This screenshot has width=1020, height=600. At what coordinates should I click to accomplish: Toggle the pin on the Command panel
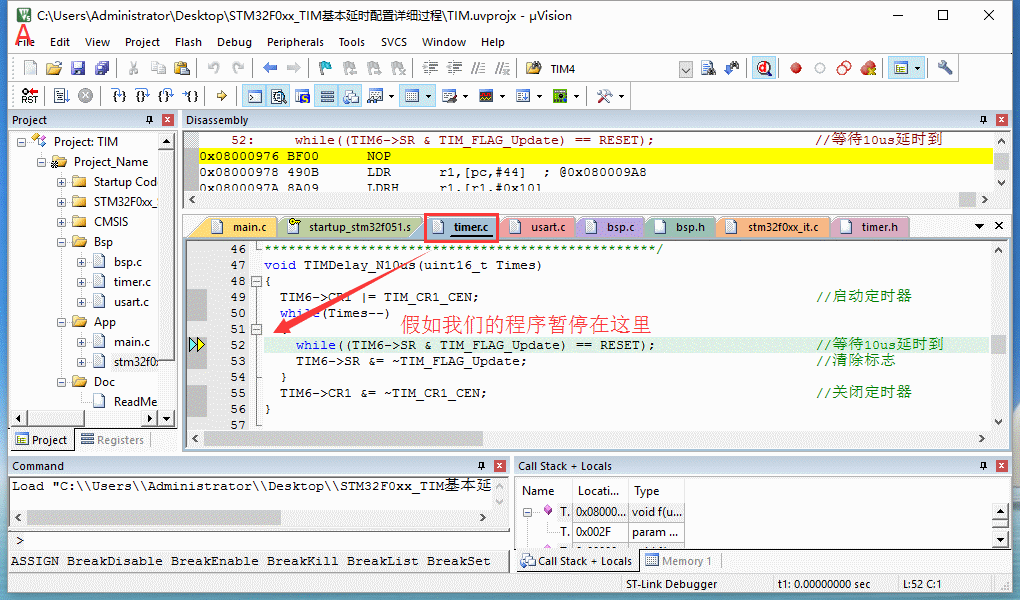click(481, 466)
